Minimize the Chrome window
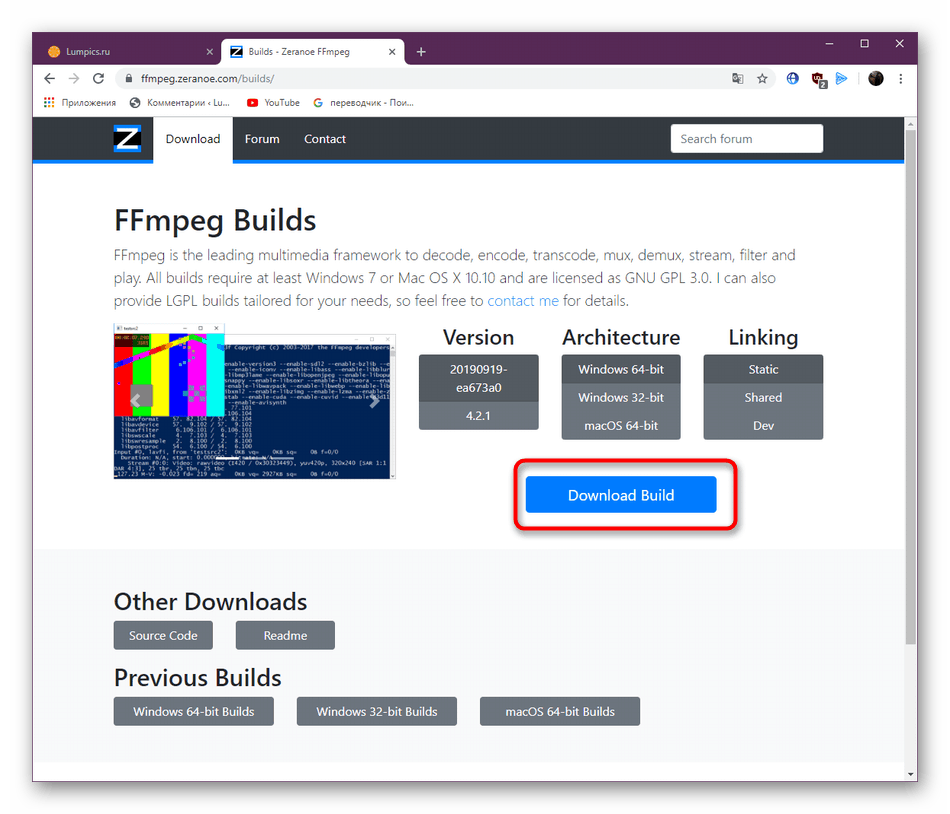The height and width of the screenshot is (814, 950). 829,44
